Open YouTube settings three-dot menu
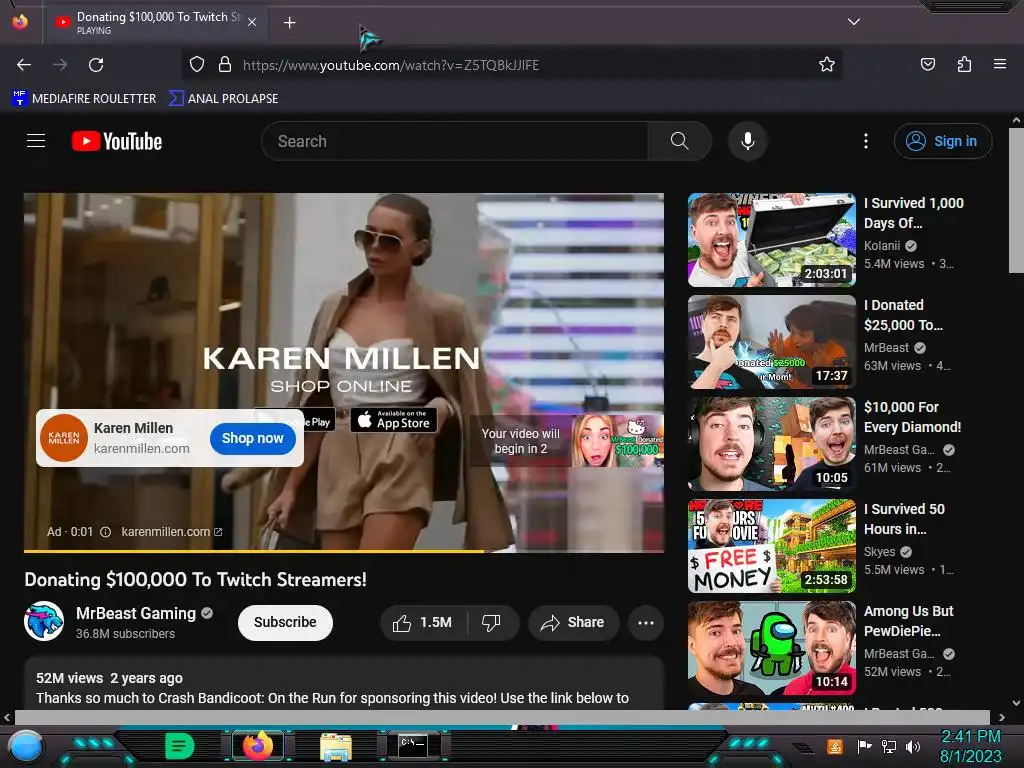Screen dimensions: 1024x768 click(866, 141)
